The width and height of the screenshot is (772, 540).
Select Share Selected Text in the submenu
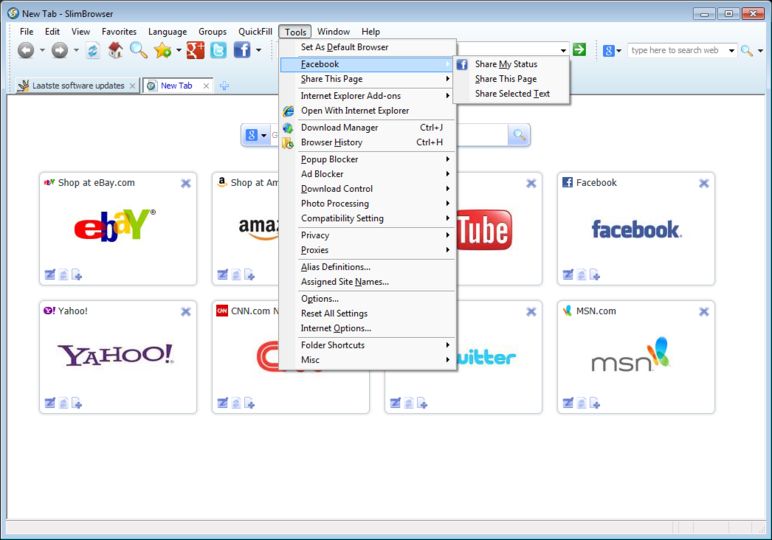(511, 94)
